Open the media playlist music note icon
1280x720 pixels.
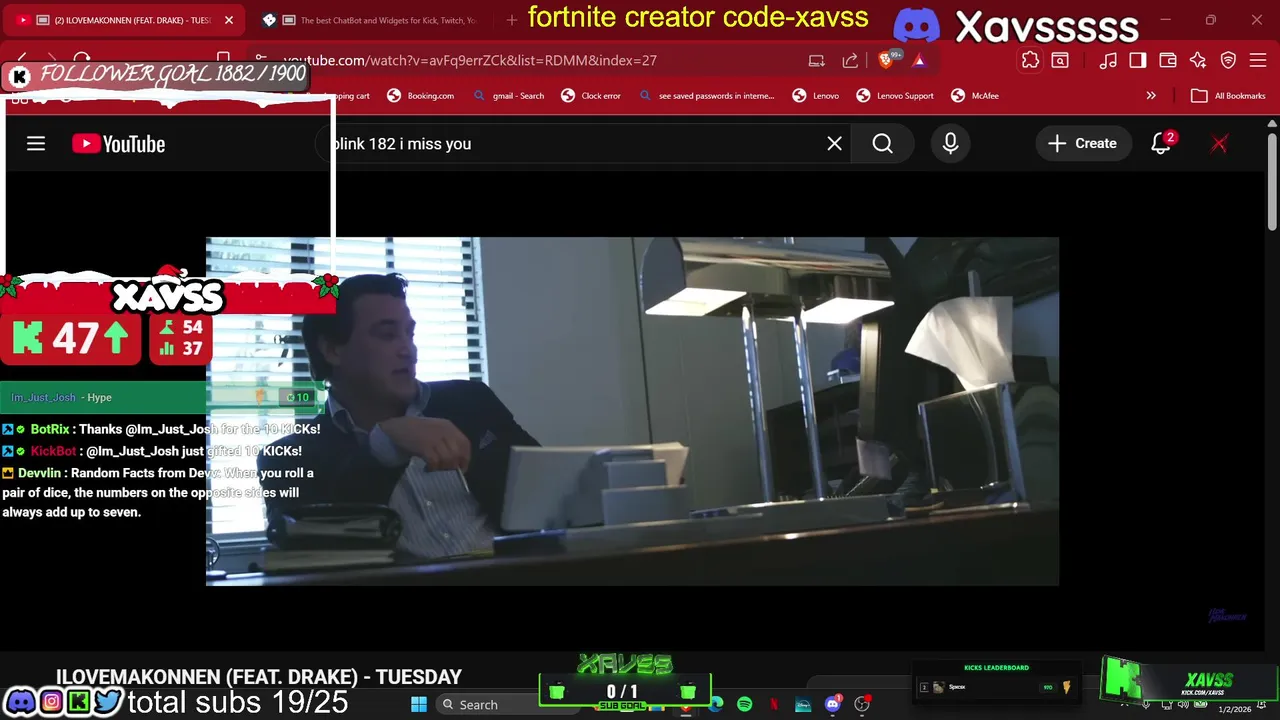tap(1108, 60)
